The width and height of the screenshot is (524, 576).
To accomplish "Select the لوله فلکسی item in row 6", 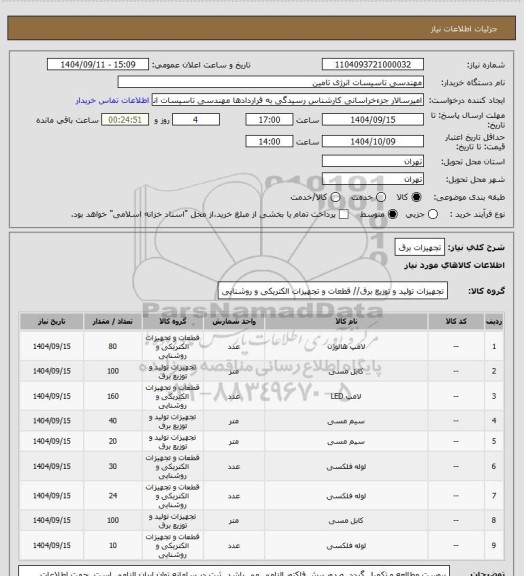I will 346,467.
